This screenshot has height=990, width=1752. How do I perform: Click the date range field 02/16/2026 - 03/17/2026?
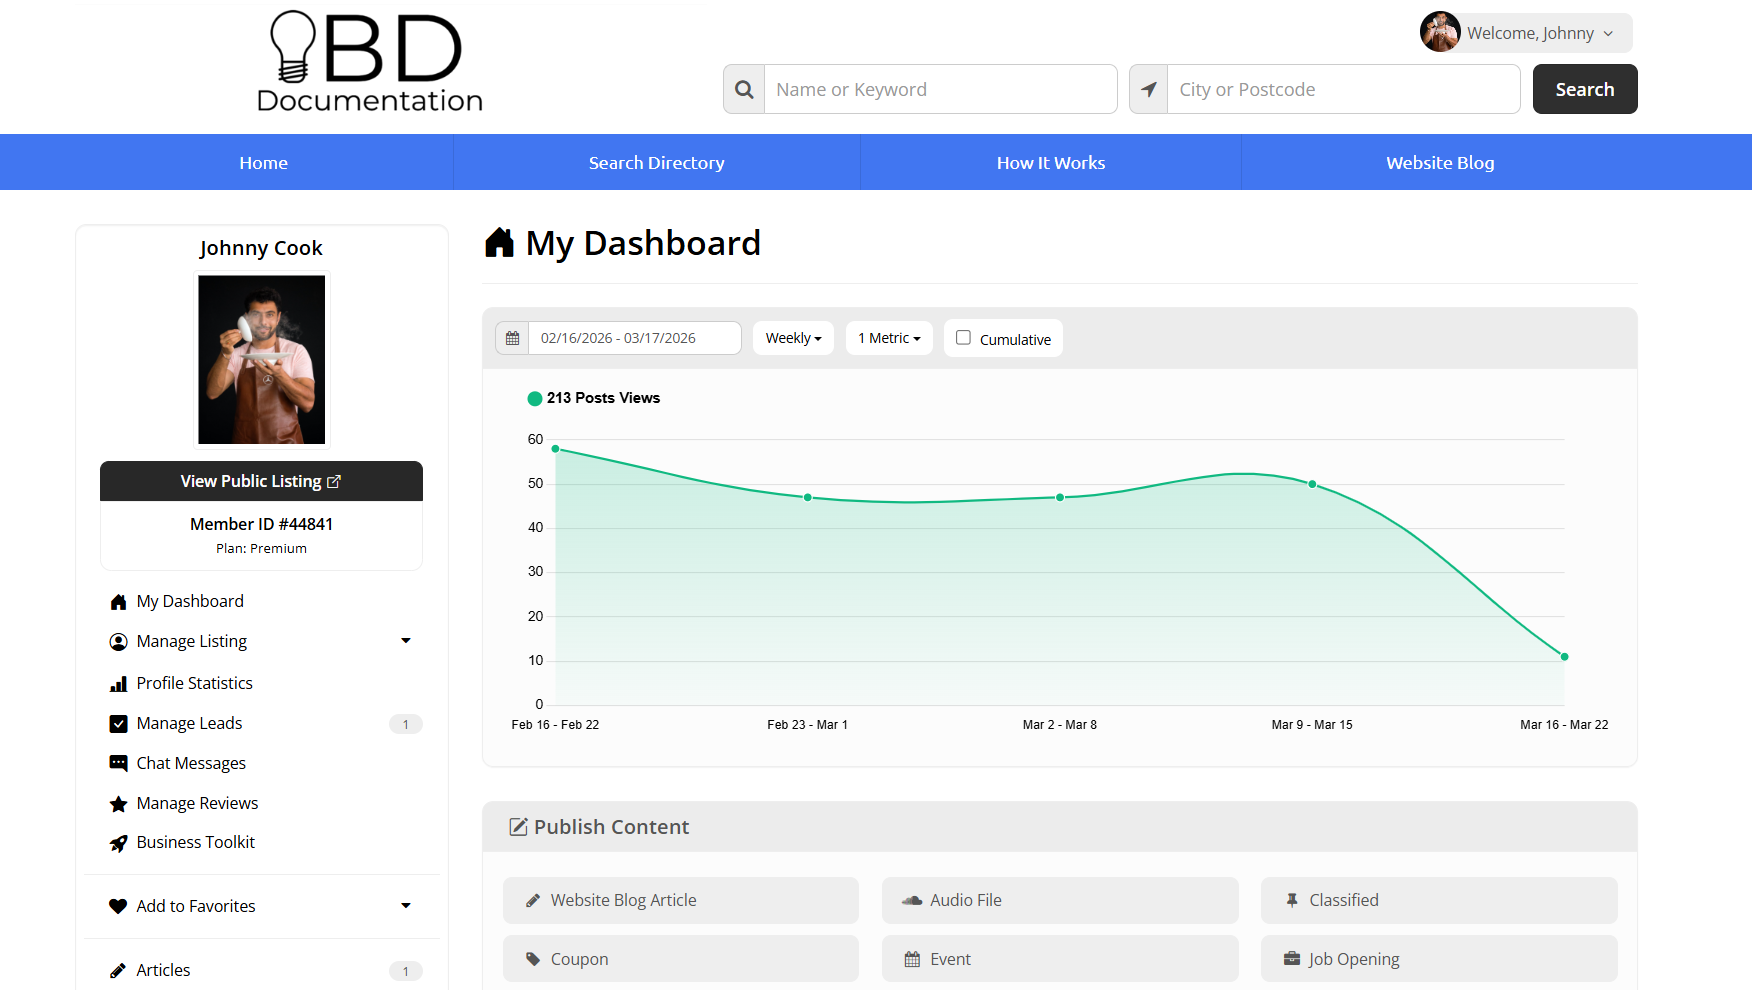[635, 338]
